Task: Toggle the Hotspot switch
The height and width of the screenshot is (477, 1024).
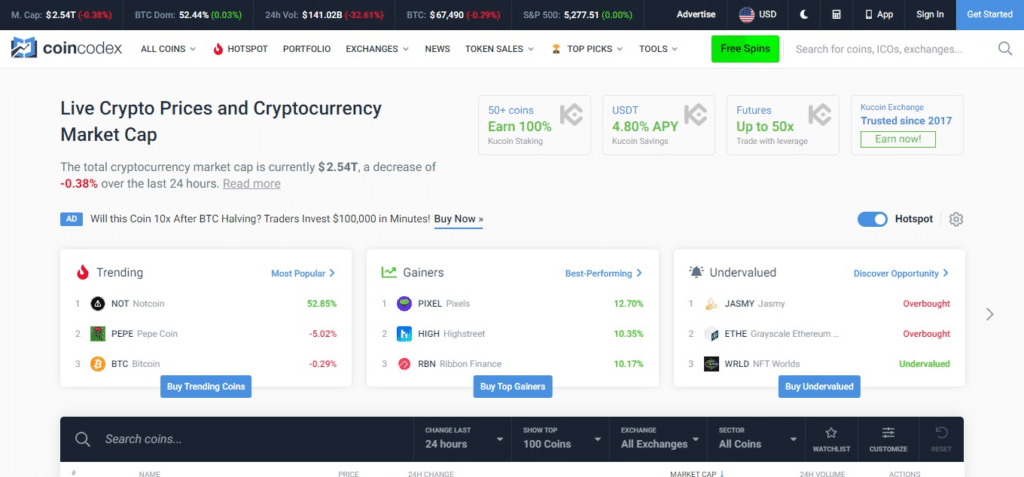Action: tap(872, 219)
